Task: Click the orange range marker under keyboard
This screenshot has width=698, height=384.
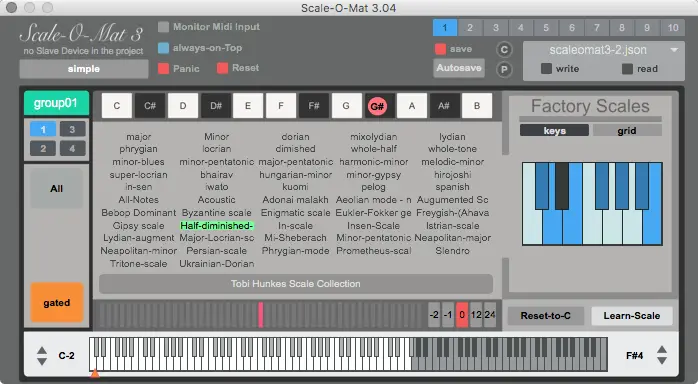Action: coord(94,373)
